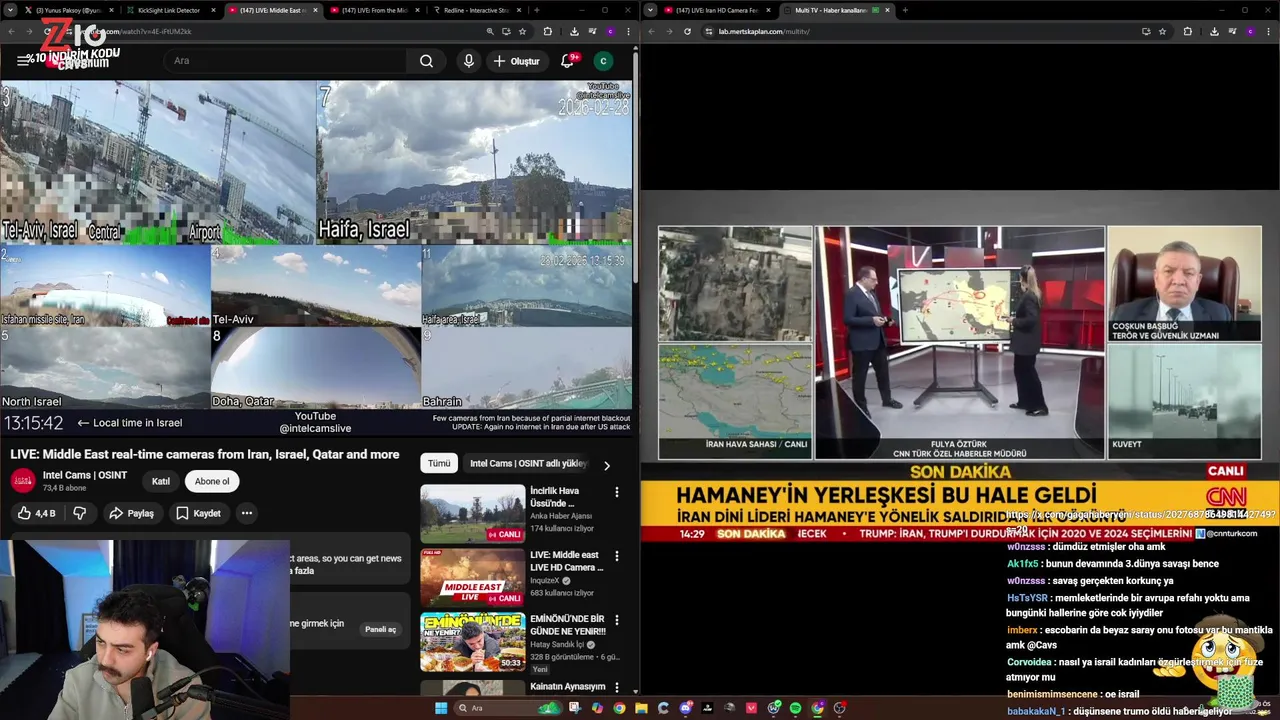Switch to the Yunus Paksoy X tab
This screenshot has width=1280, height=720.
click(x=69, y=10)
